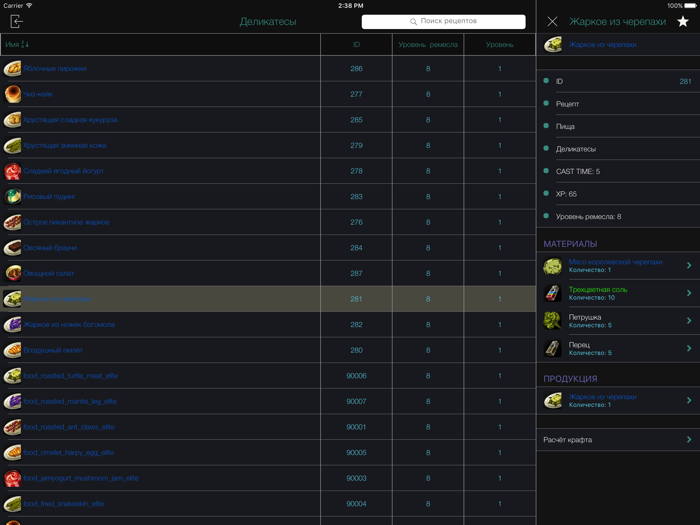Viewport: 700px width, 525px height.
Task: Click the ID cell 282
Action: pyautogui.click(x=356, y=325)
